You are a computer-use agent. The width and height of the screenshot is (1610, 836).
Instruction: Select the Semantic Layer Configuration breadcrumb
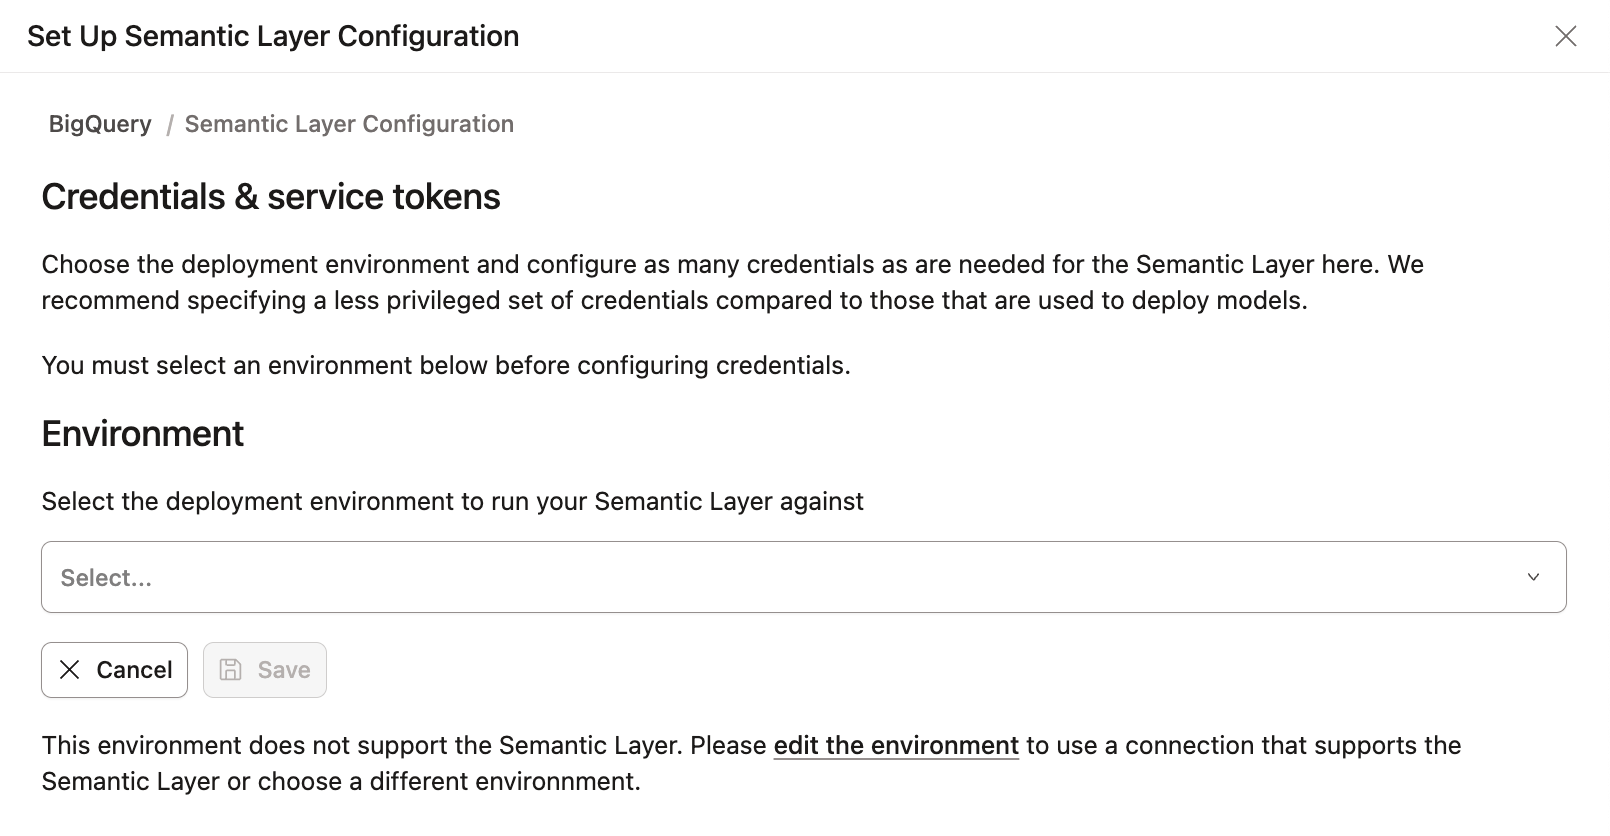click(x=349, y=124)
